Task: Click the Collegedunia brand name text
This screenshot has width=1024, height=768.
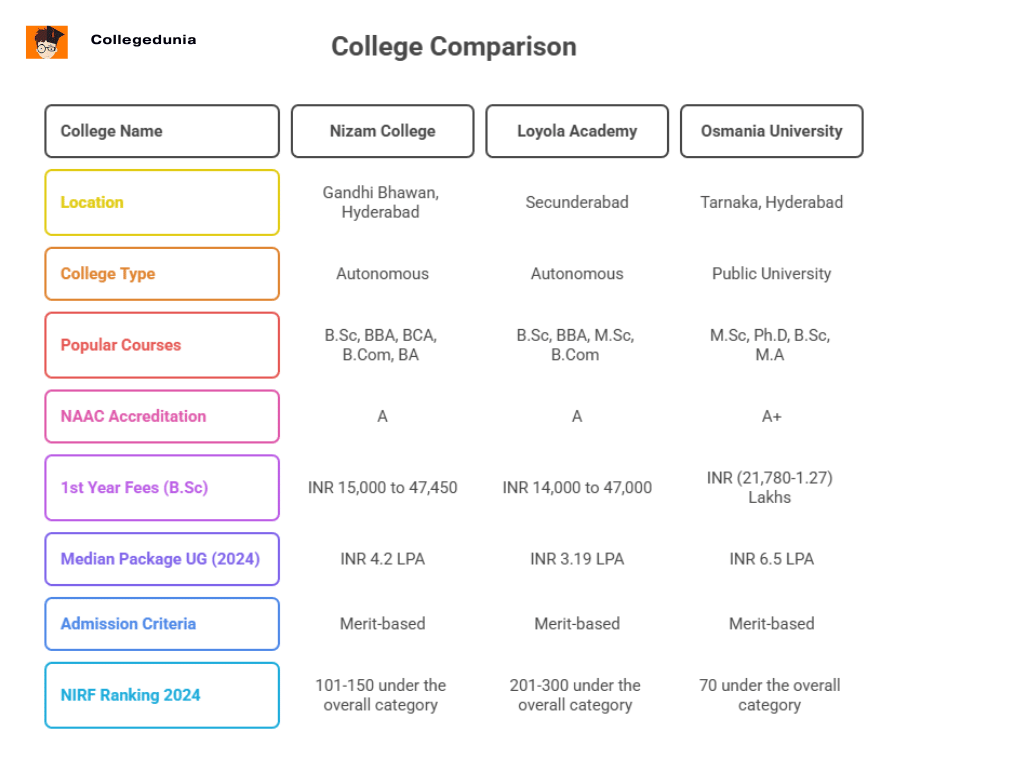Action: (143, 40)
